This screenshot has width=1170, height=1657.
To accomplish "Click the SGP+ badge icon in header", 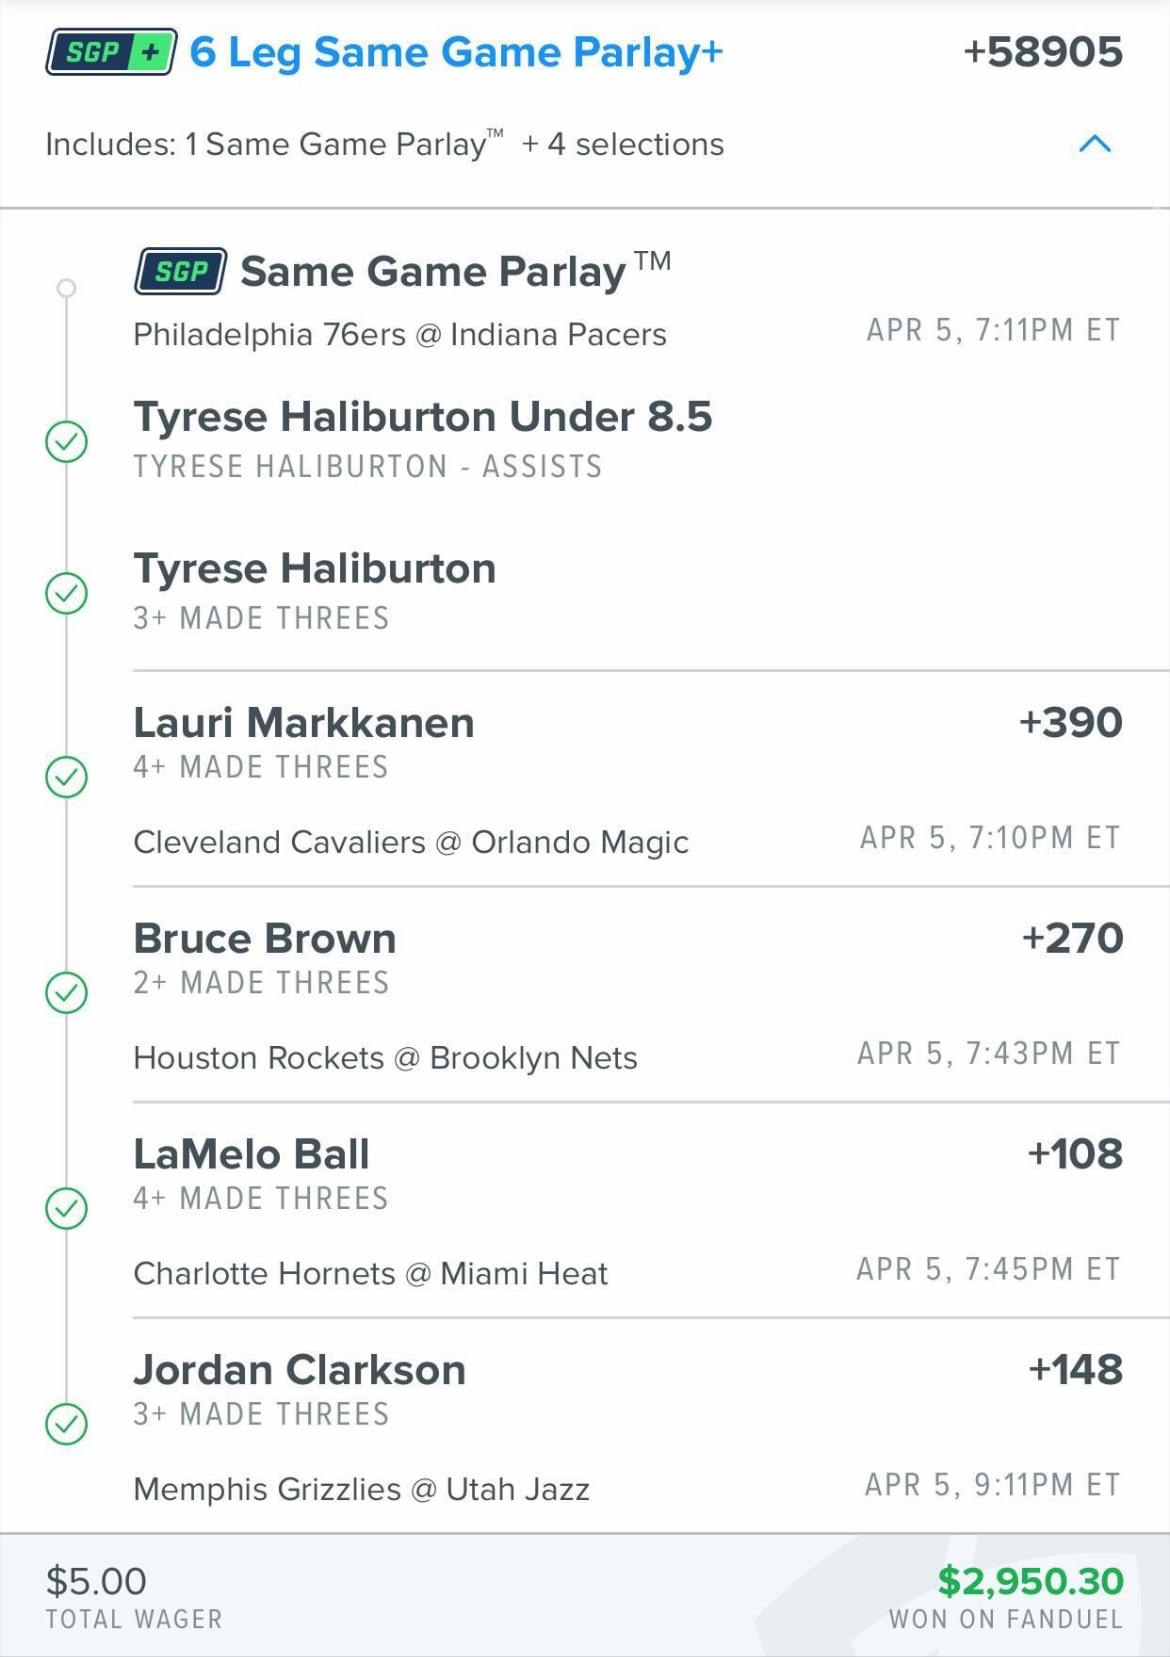I will pos(111,52).
